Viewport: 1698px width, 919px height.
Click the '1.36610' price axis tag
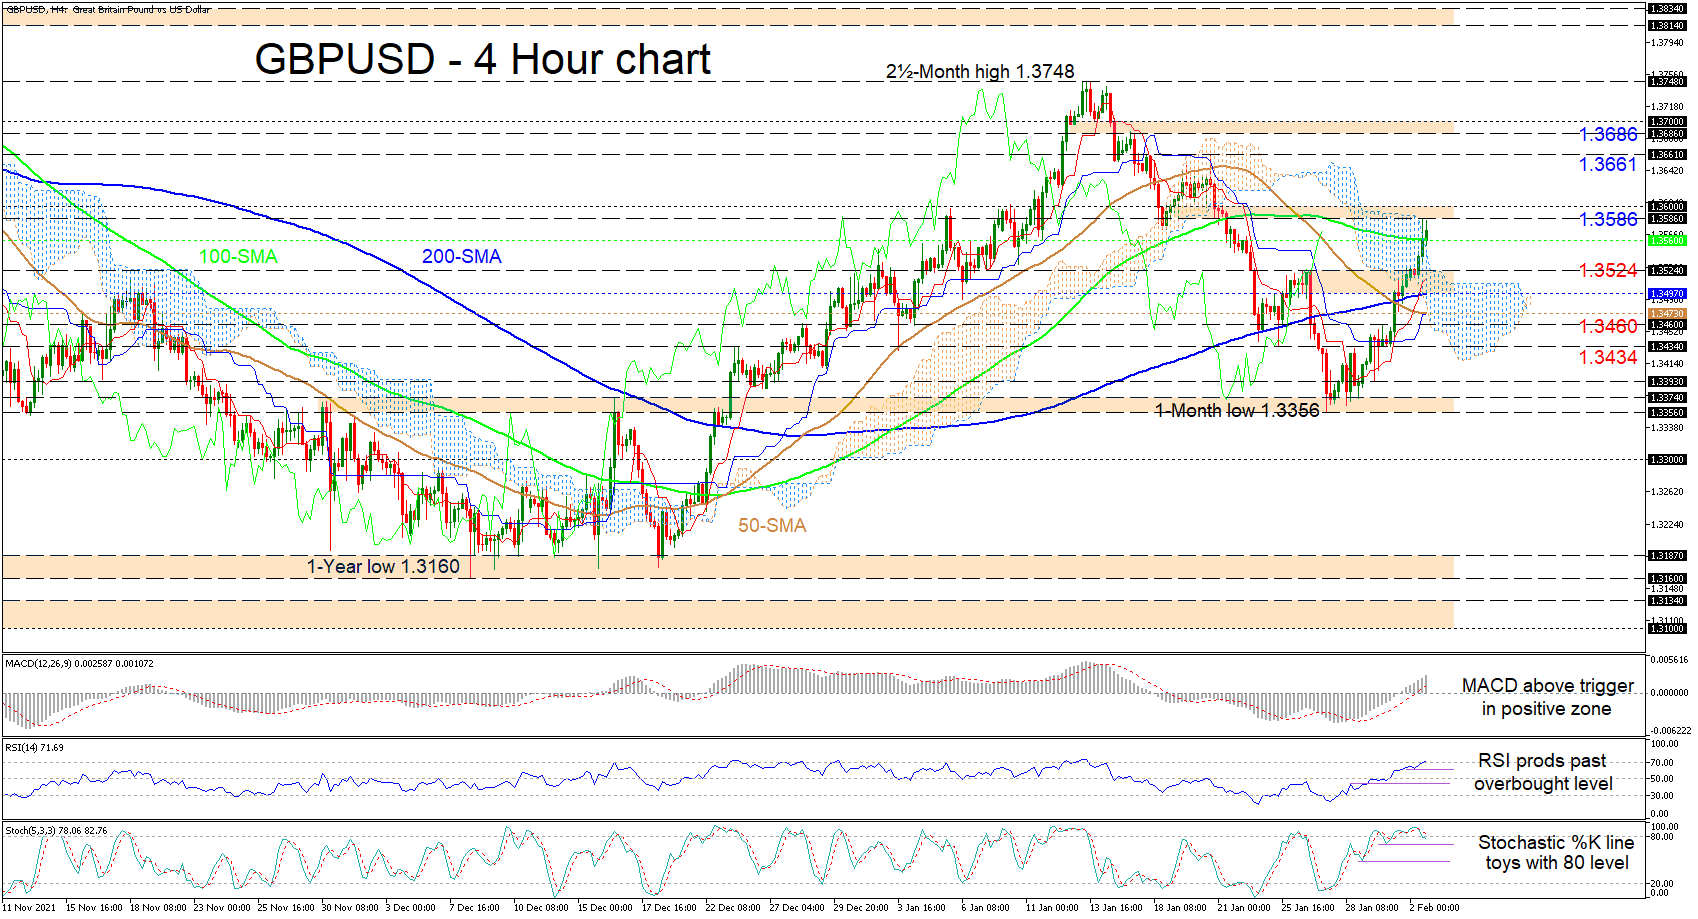point(1667,155)
